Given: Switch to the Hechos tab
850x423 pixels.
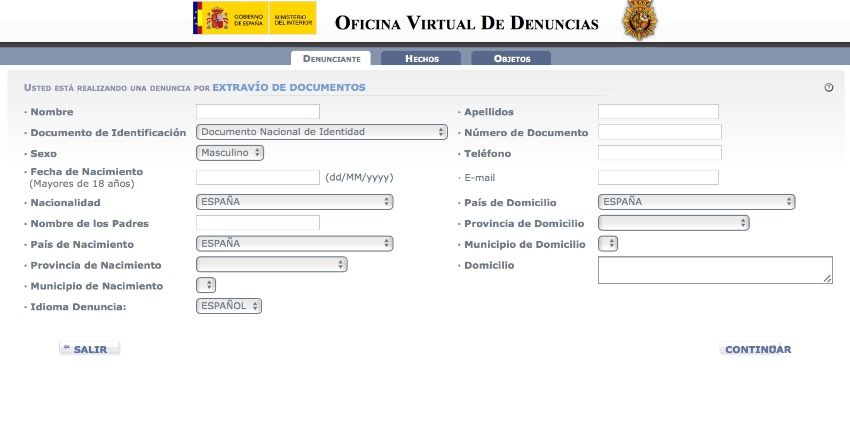Looking at the screenshot, I should [x=421, y=59].
